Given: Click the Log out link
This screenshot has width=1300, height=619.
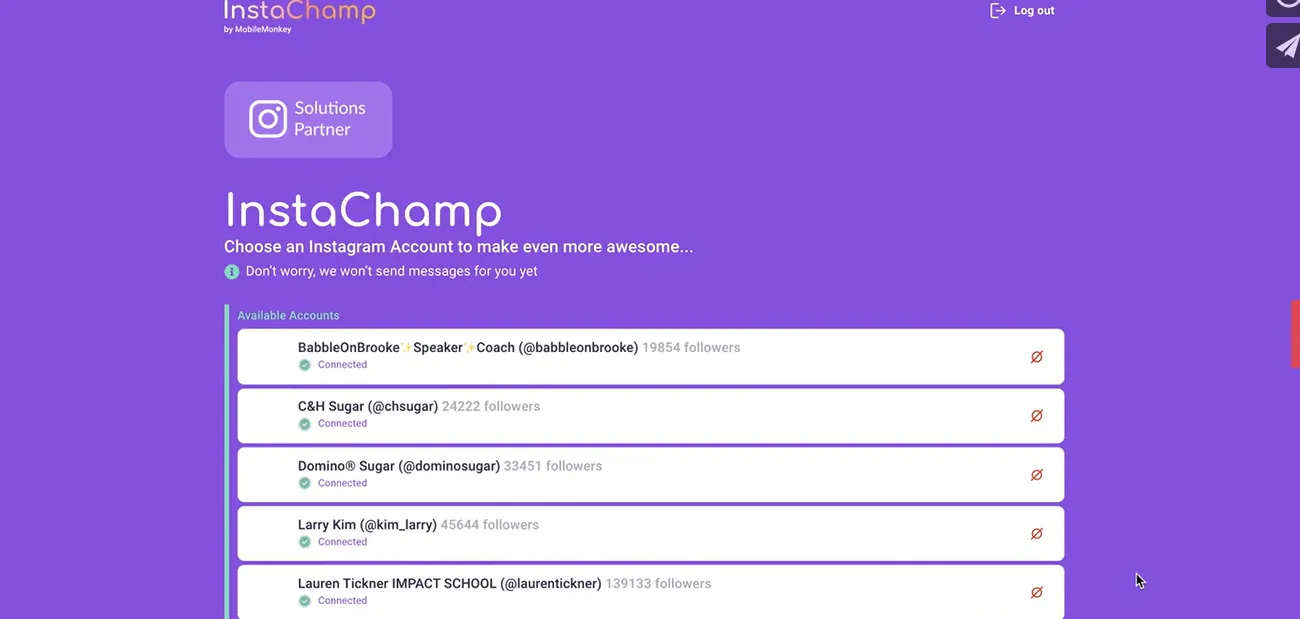Looking at the screenshot, I should pyautogui.click(x=1022, y=10).
